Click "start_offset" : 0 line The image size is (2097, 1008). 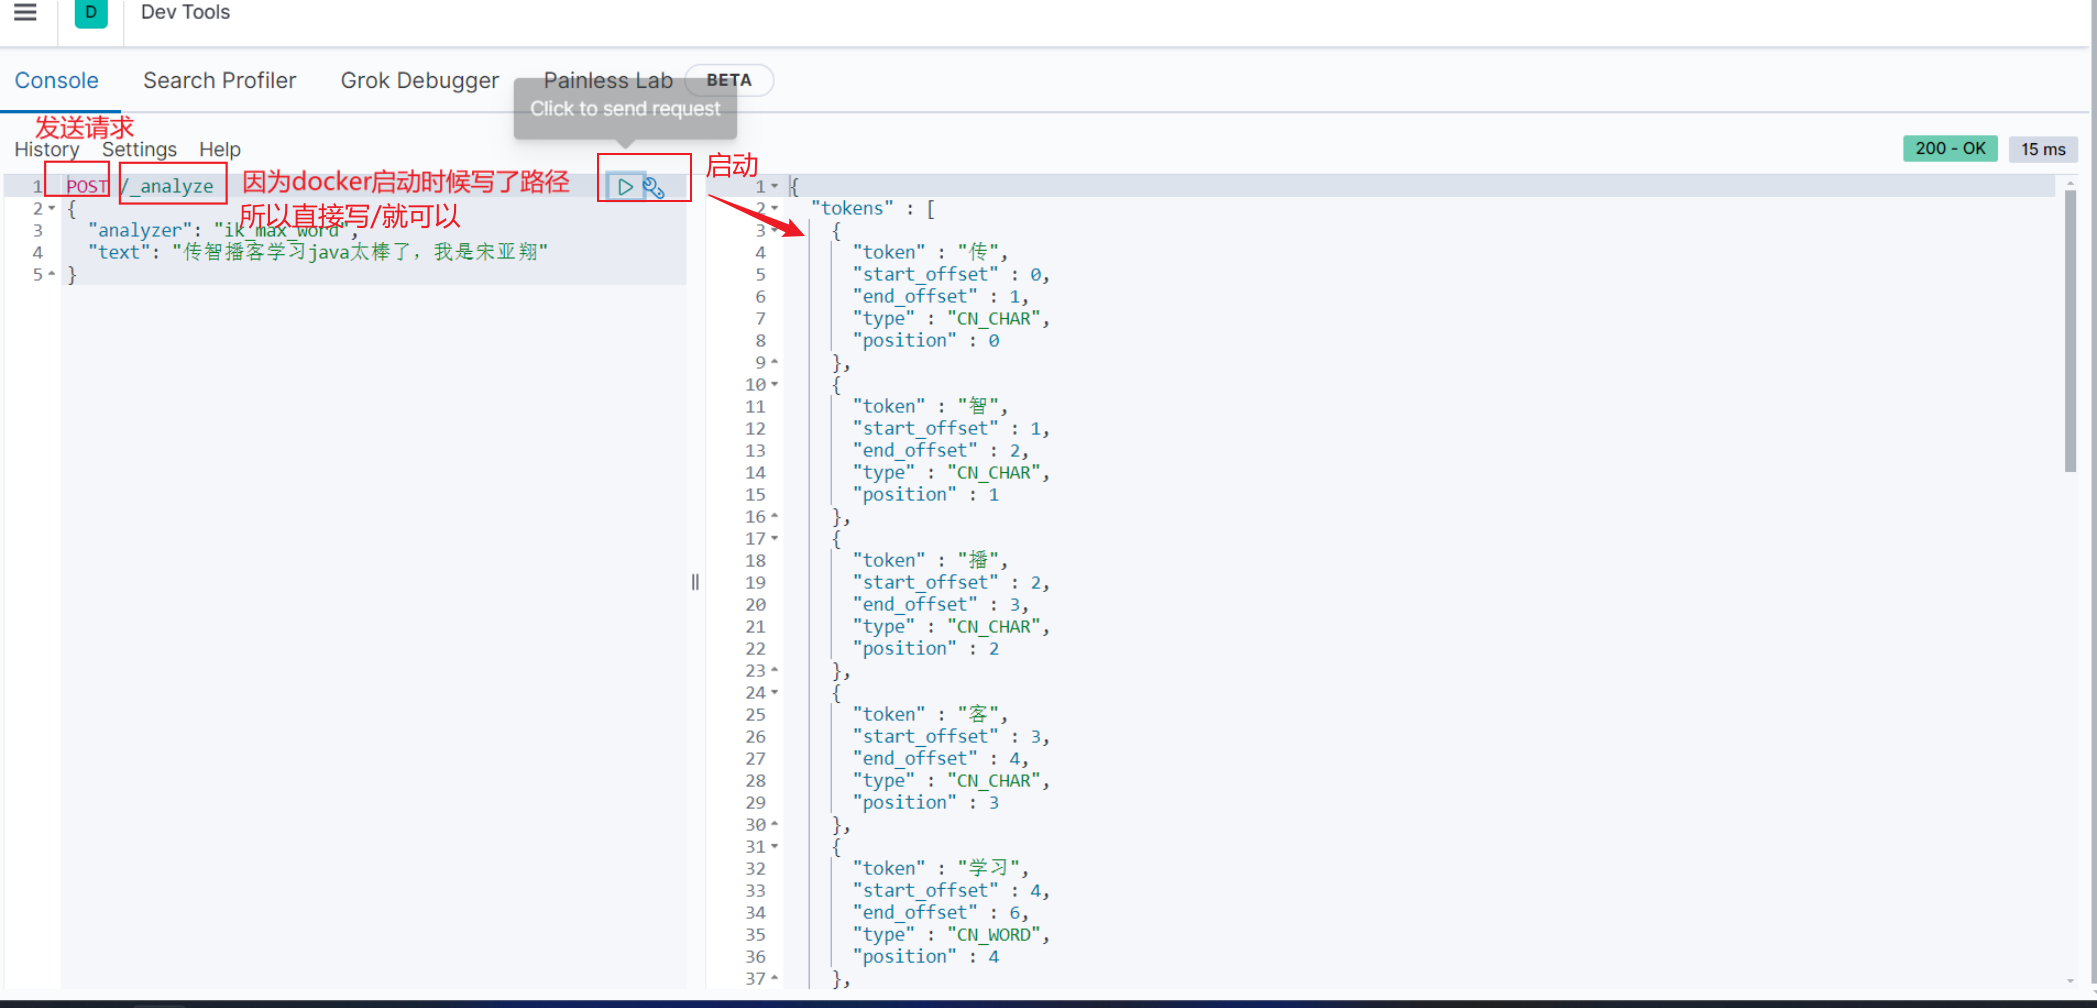(x=951, y=275)
